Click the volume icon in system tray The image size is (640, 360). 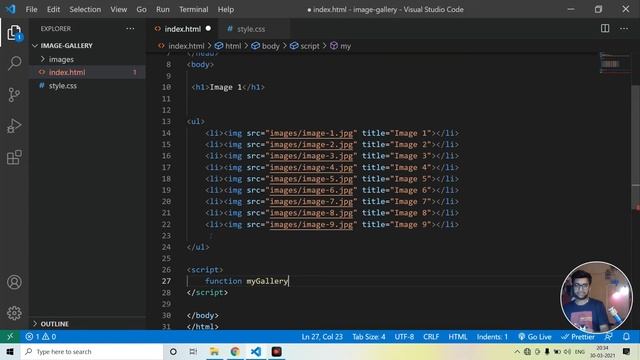click(567, 351)
